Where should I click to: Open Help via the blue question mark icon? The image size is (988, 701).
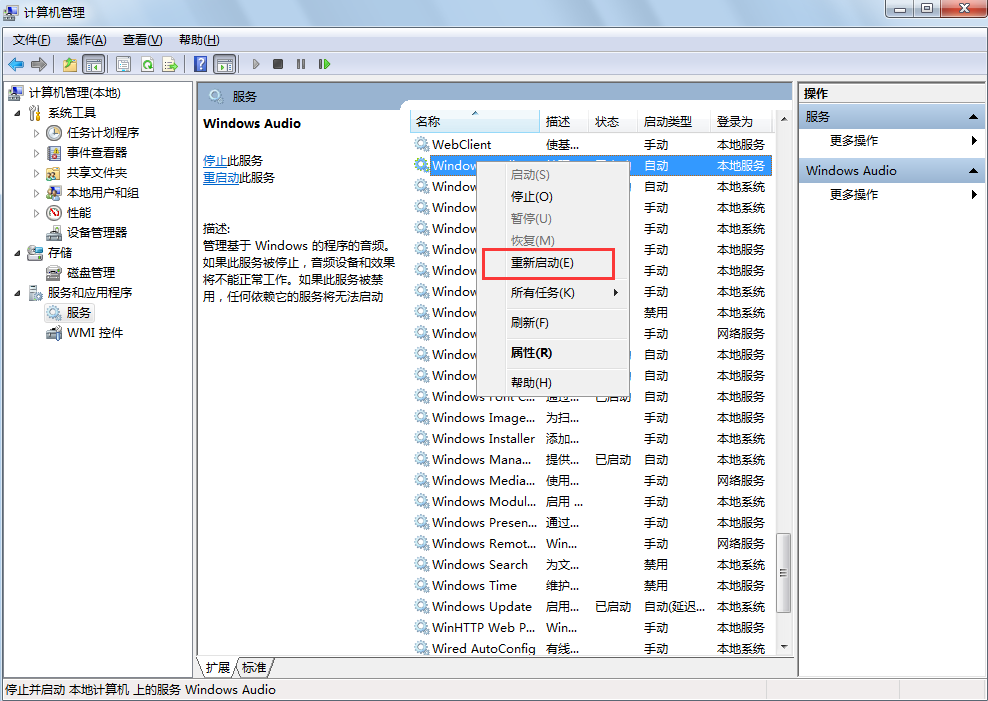pos(201,64)
